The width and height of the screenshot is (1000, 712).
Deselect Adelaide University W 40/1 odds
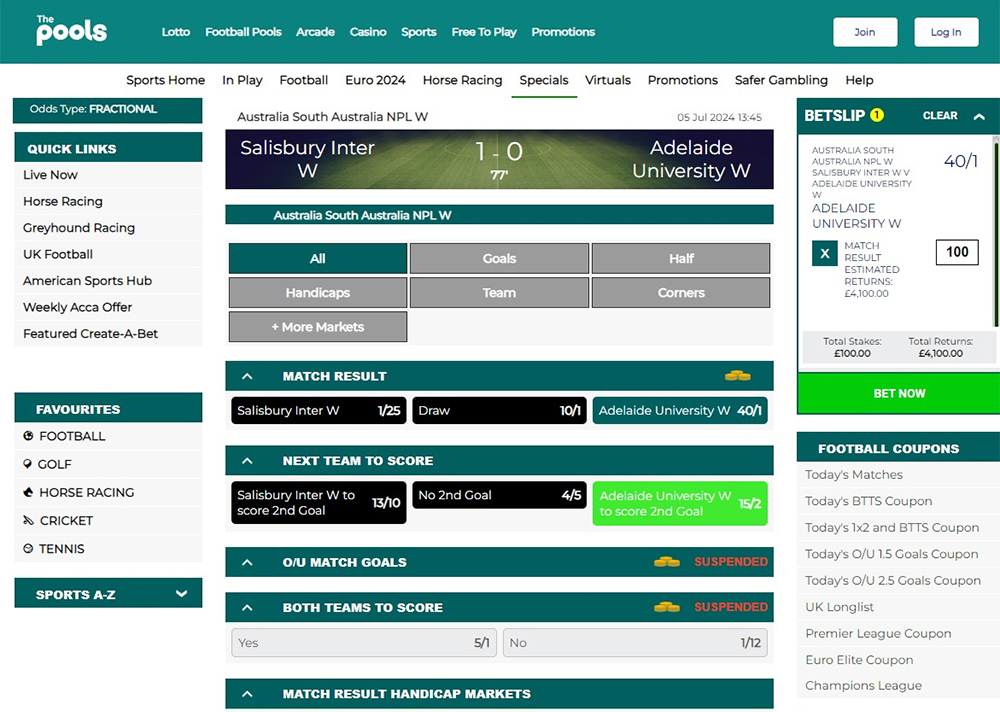point(680,410)
